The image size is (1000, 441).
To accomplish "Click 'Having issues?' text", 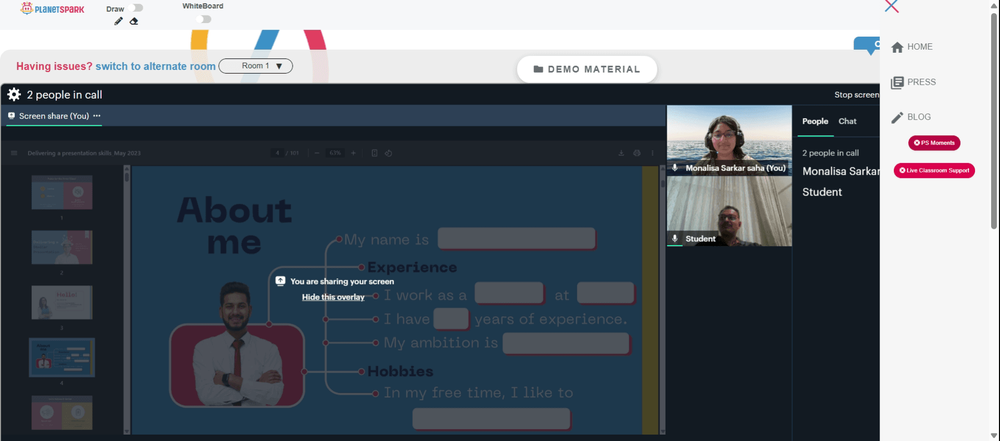I will coord(54,66).
